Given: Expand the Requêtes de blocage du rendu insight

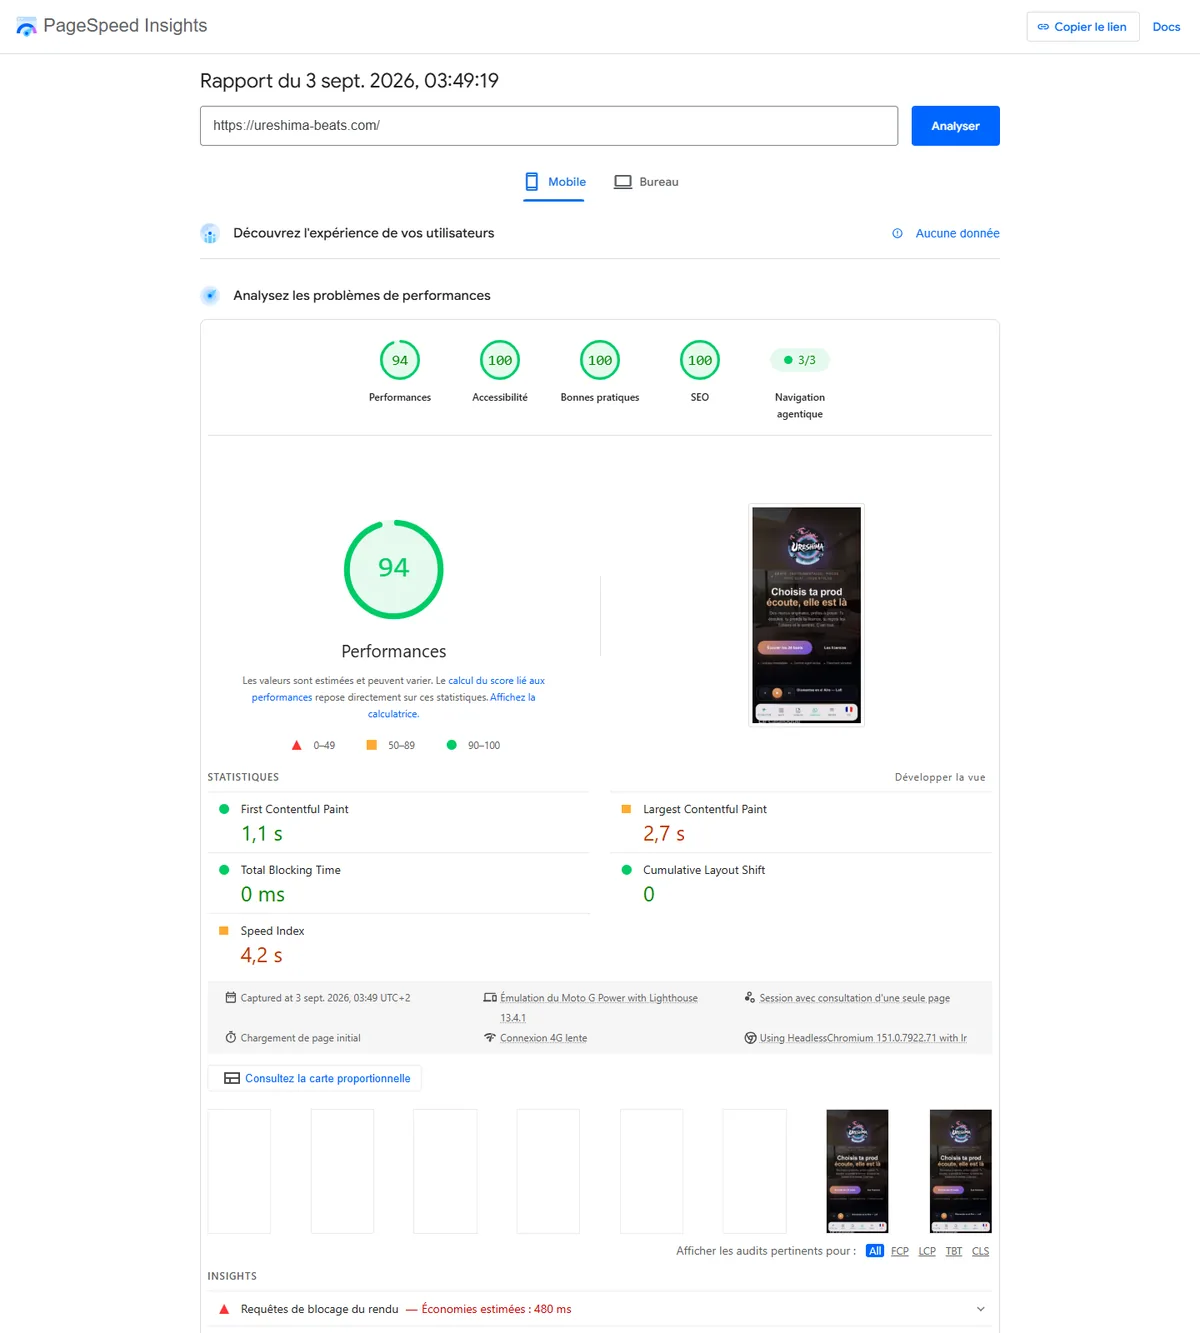Looking at the screenshot, I should (980, 1309).
